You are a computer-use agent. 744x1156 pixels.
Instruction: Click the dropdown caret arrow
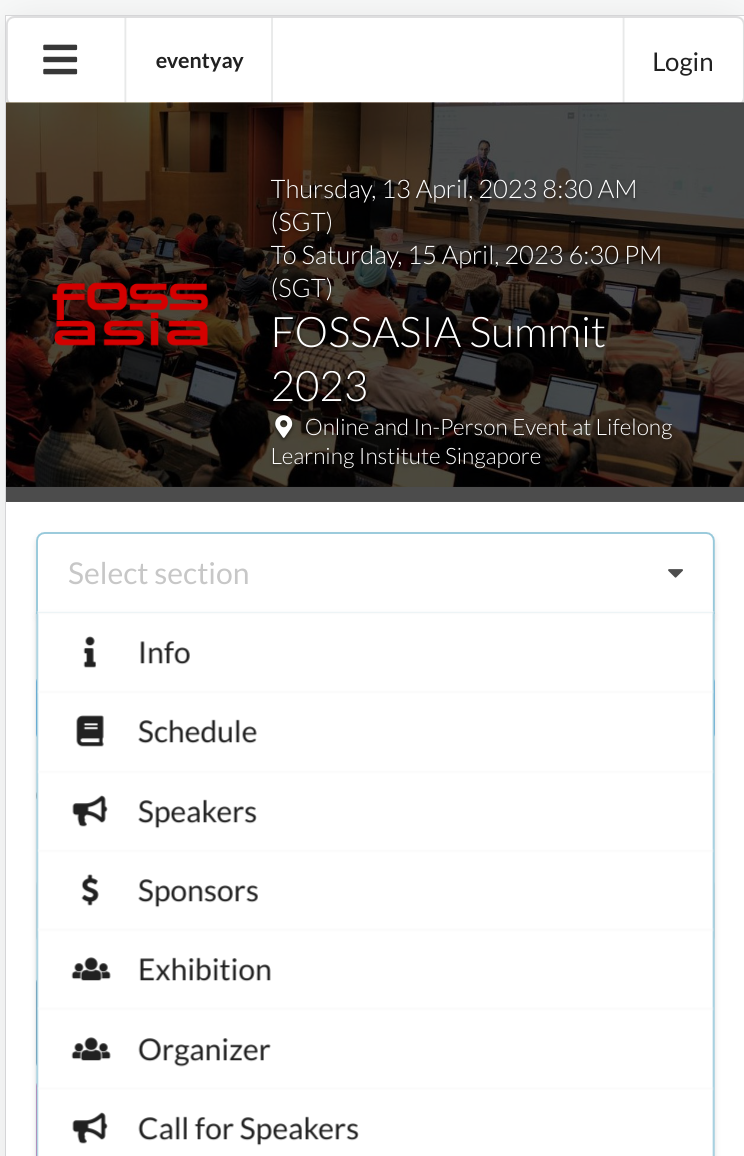click(675, 573)
